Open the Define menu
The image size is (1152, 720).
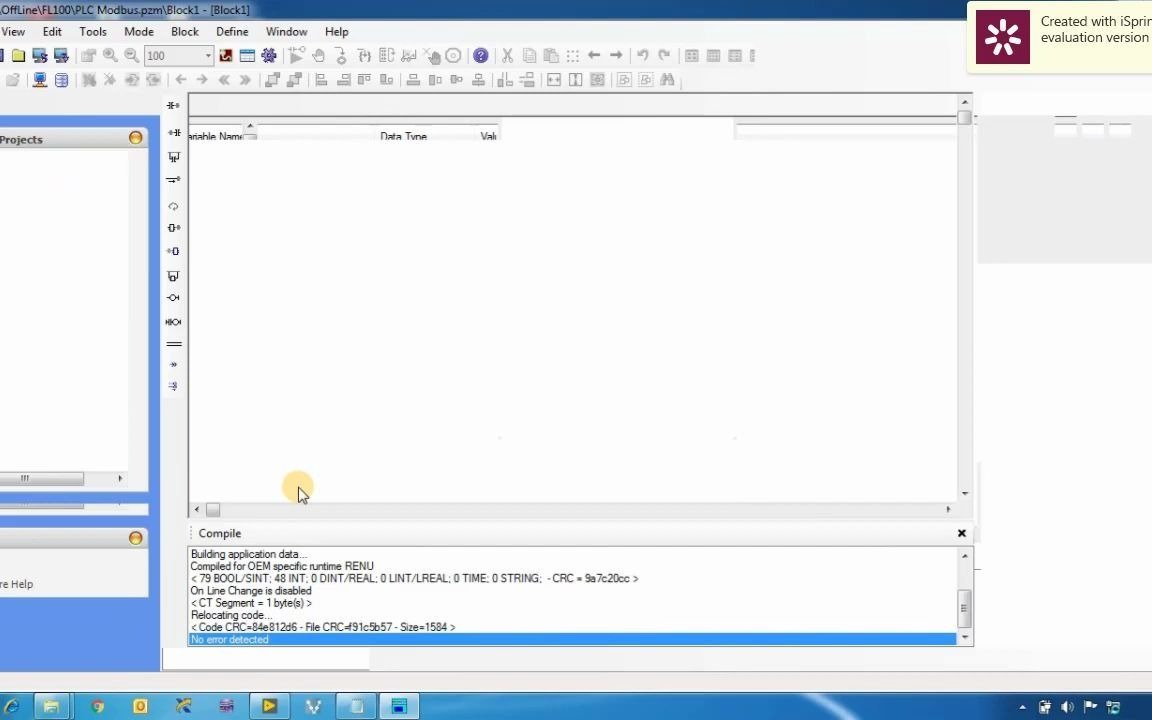point(232,31)
